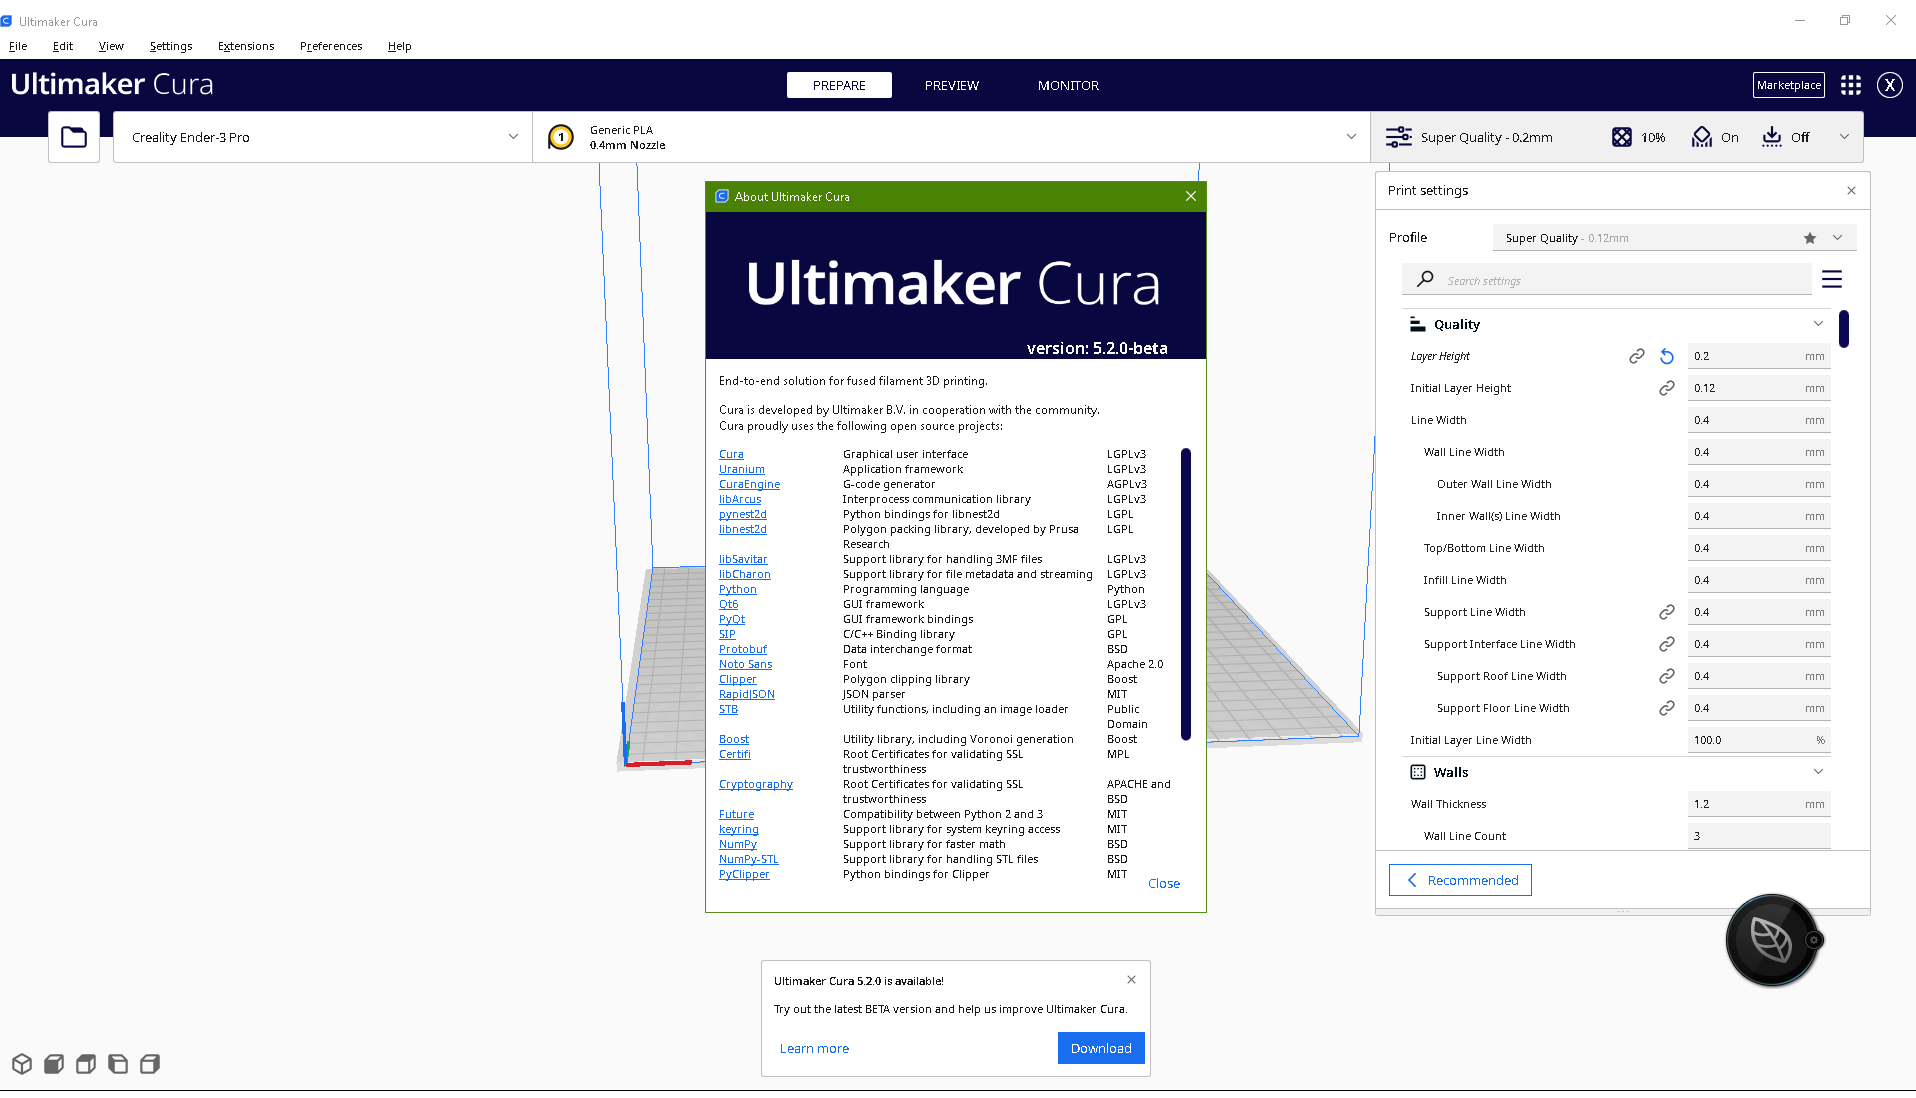Reset Layer Height using the revert arrow icon

(x=1666, y=355)
